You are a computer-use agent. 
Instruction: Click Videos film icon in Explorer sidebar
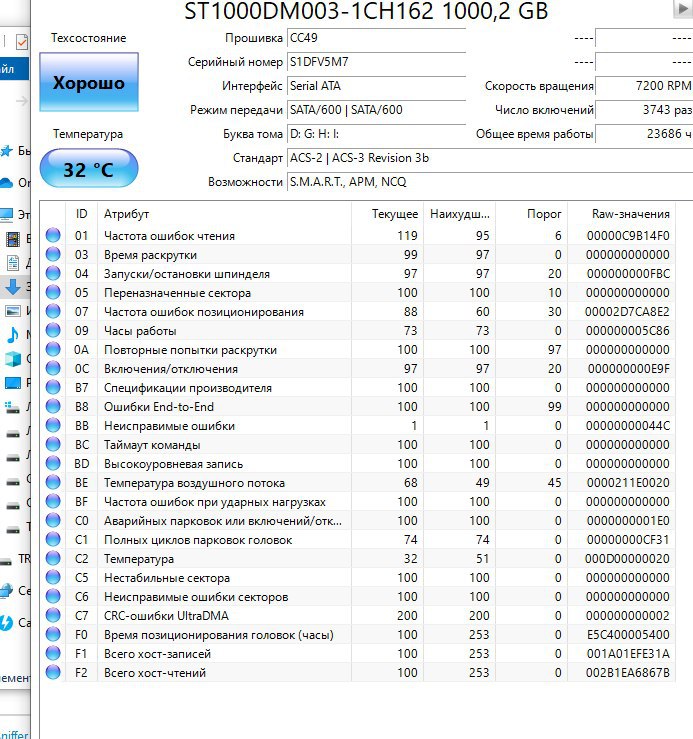pyautogui.click(x=13, y=239)
